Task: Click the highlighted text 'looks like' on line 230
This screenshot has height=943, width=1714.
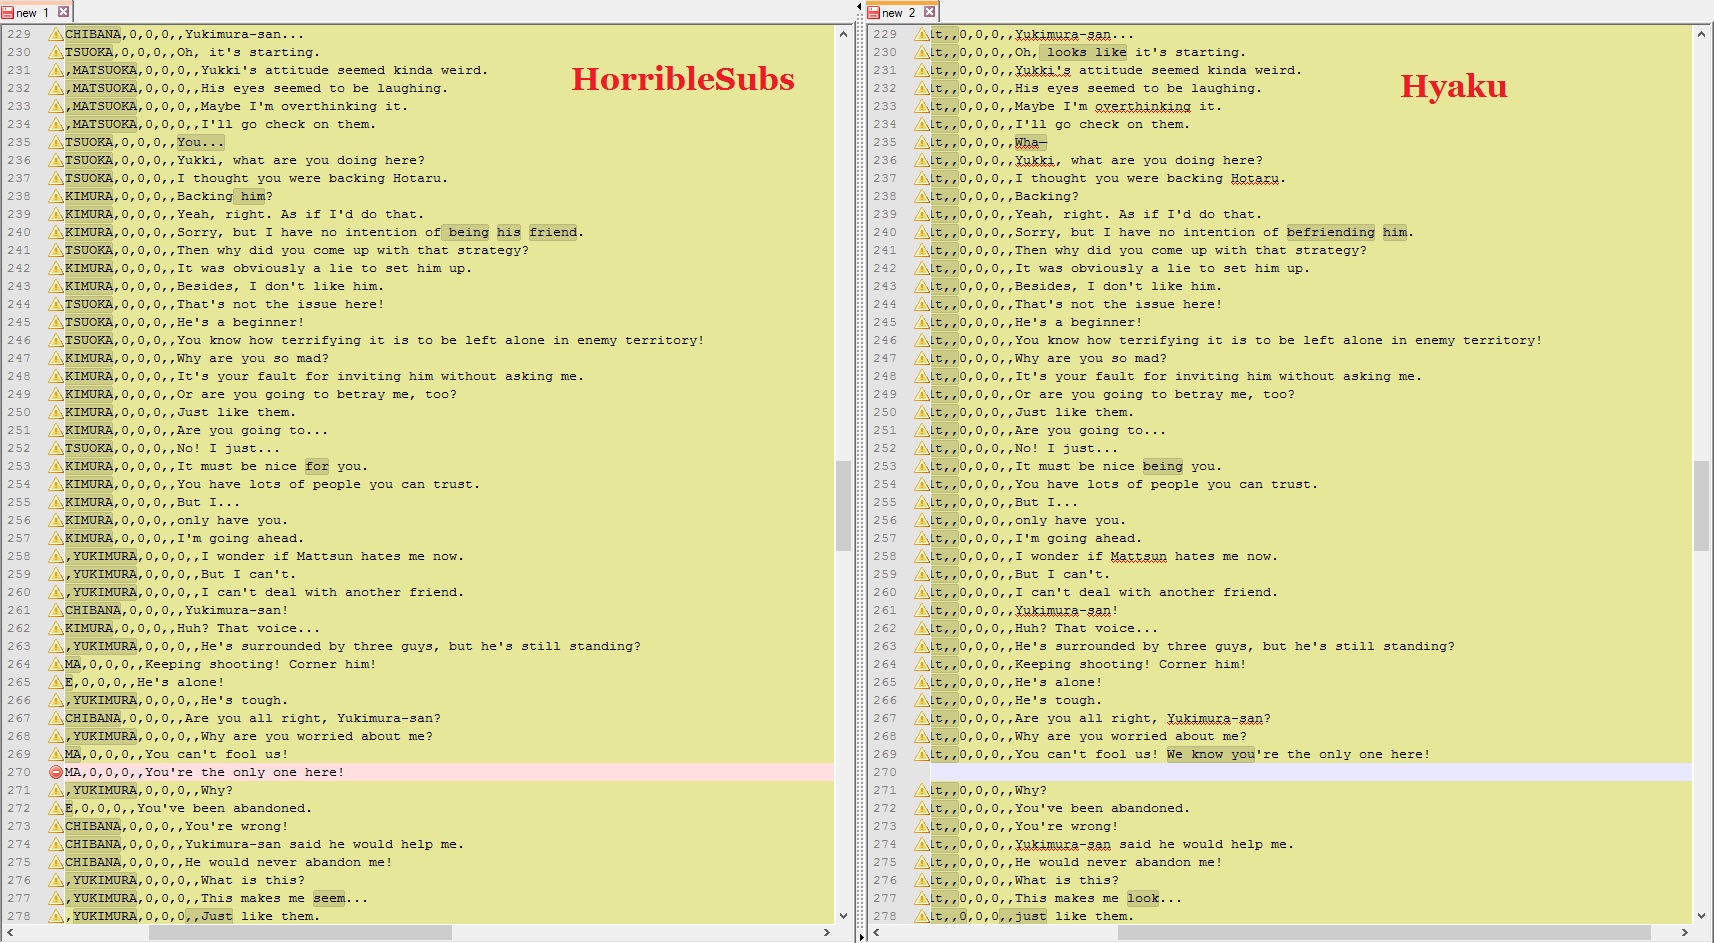Action: tap(1086, 52)
